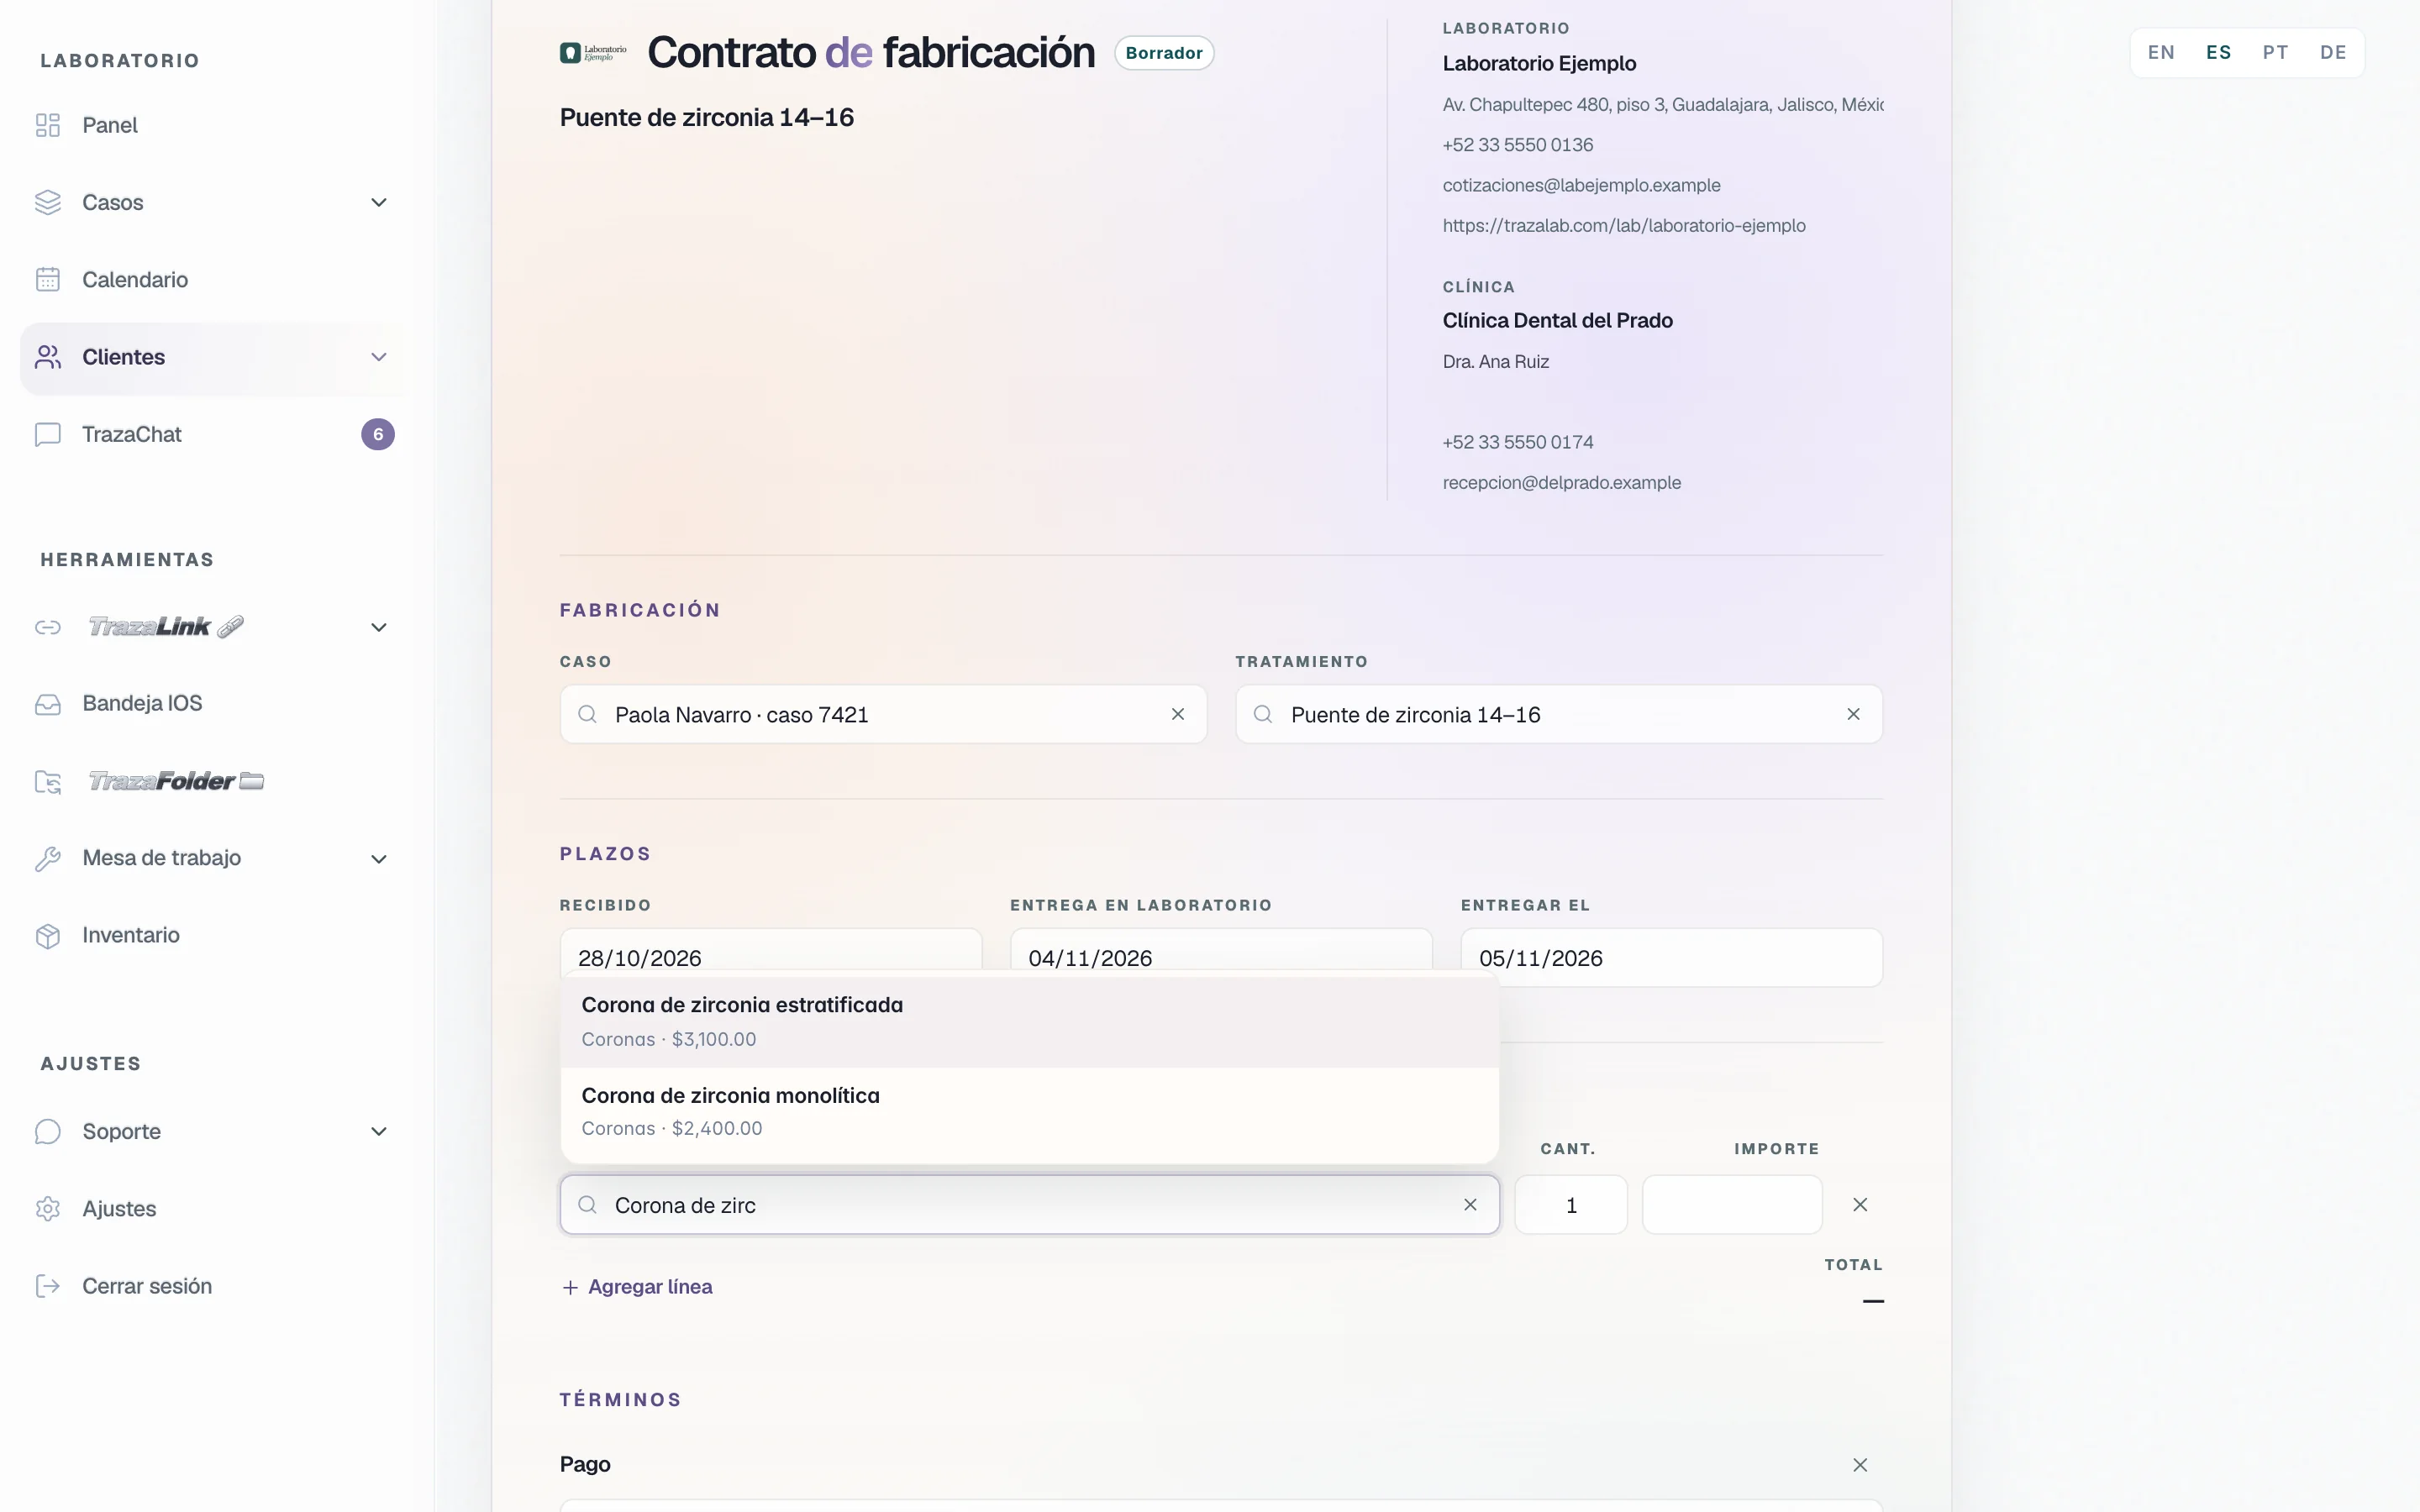Expand the Clientes submenu chevron
The width and height of the screenshot is (2420, 1512).
pyautogui.click(x=379, y=357)
